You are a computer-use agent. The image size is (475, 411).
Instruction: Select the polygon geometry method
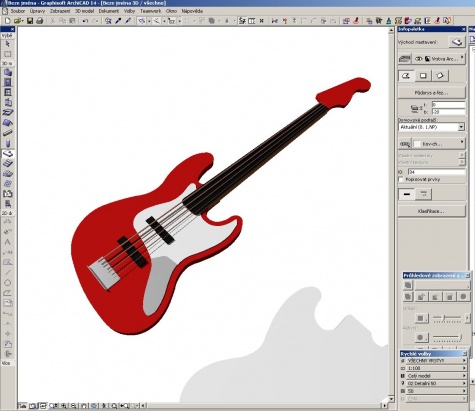(406, 76)
